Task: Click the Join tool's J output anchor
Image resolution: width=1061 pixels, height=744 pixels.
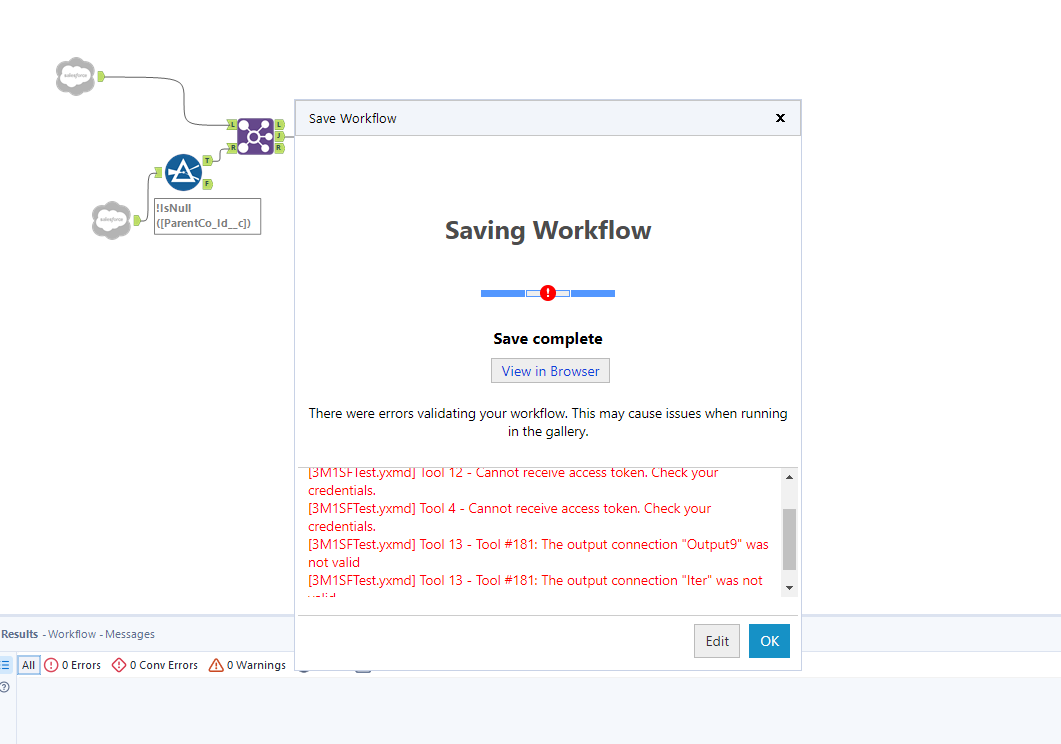Action: [279, 136]
